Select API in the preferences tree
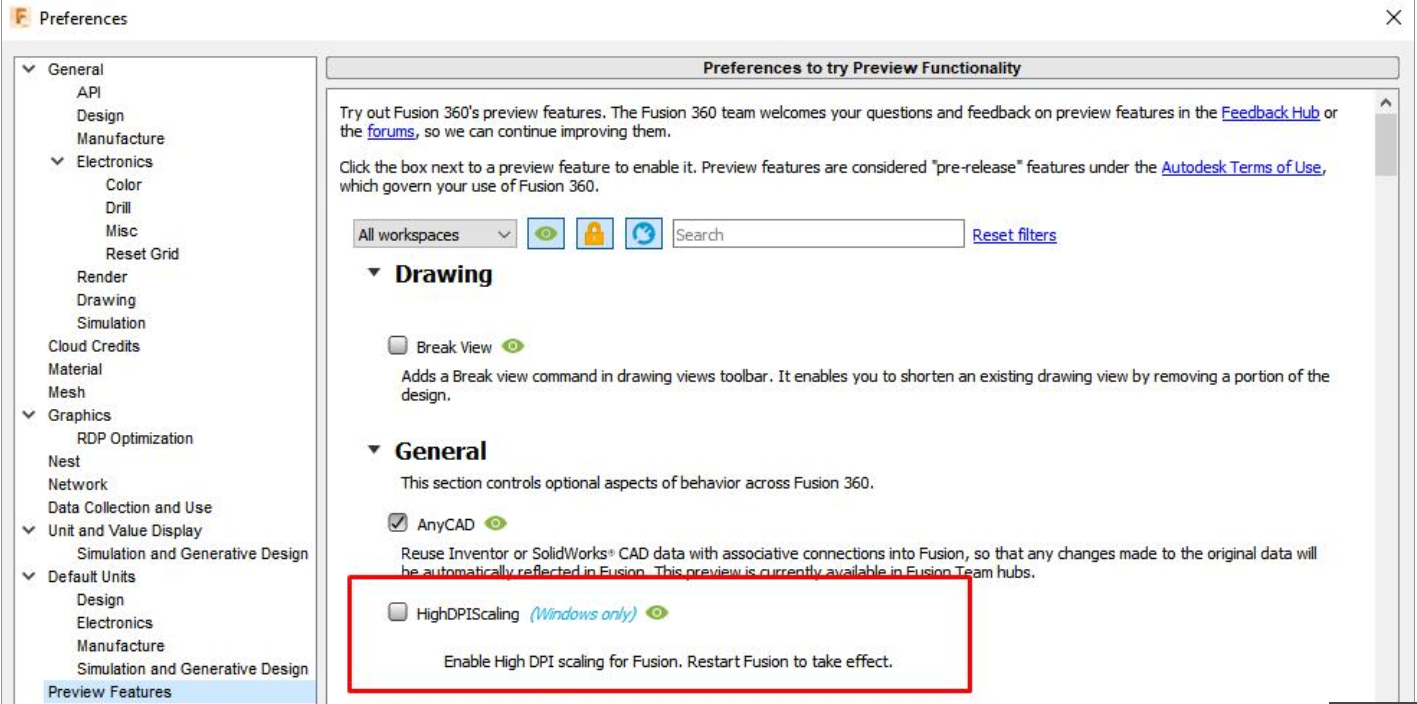This screenshot has width=1417, height=704. 89,92
